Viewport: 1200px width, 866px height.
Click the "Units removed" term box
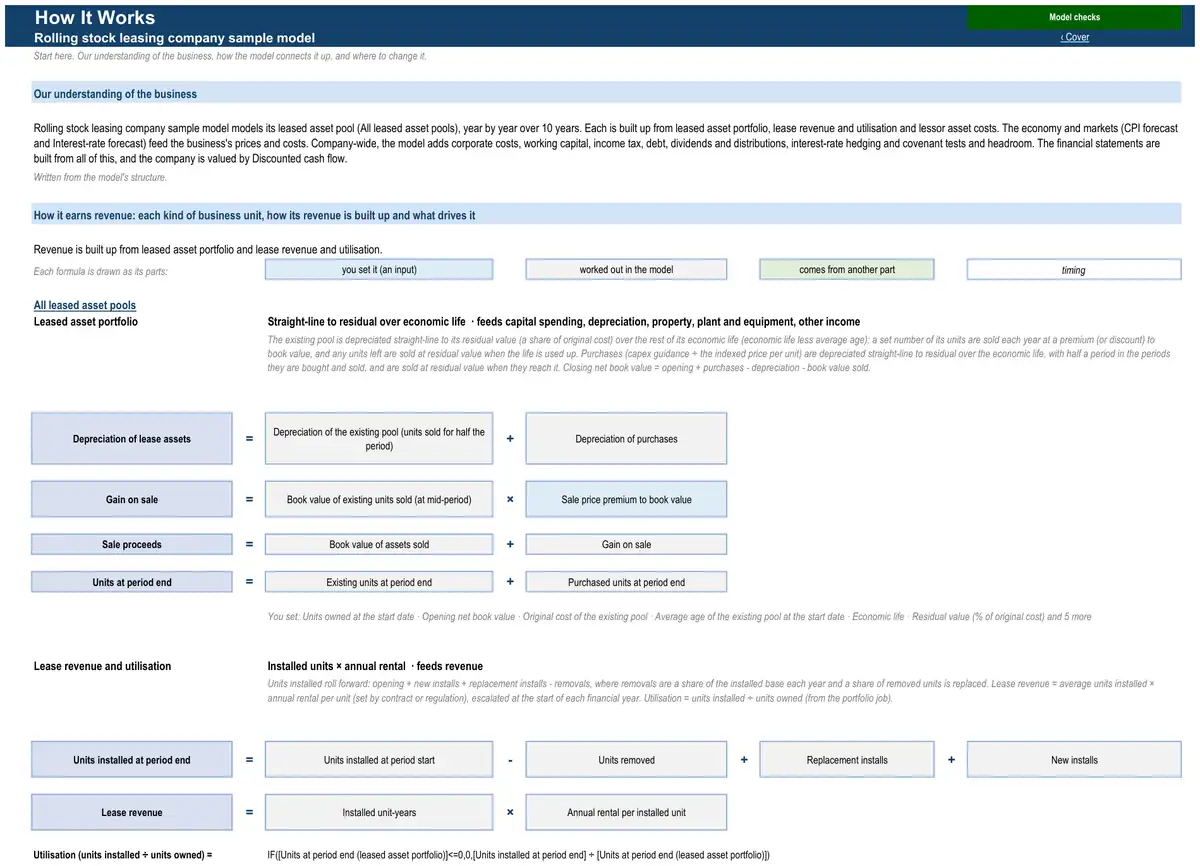[626, 760]
